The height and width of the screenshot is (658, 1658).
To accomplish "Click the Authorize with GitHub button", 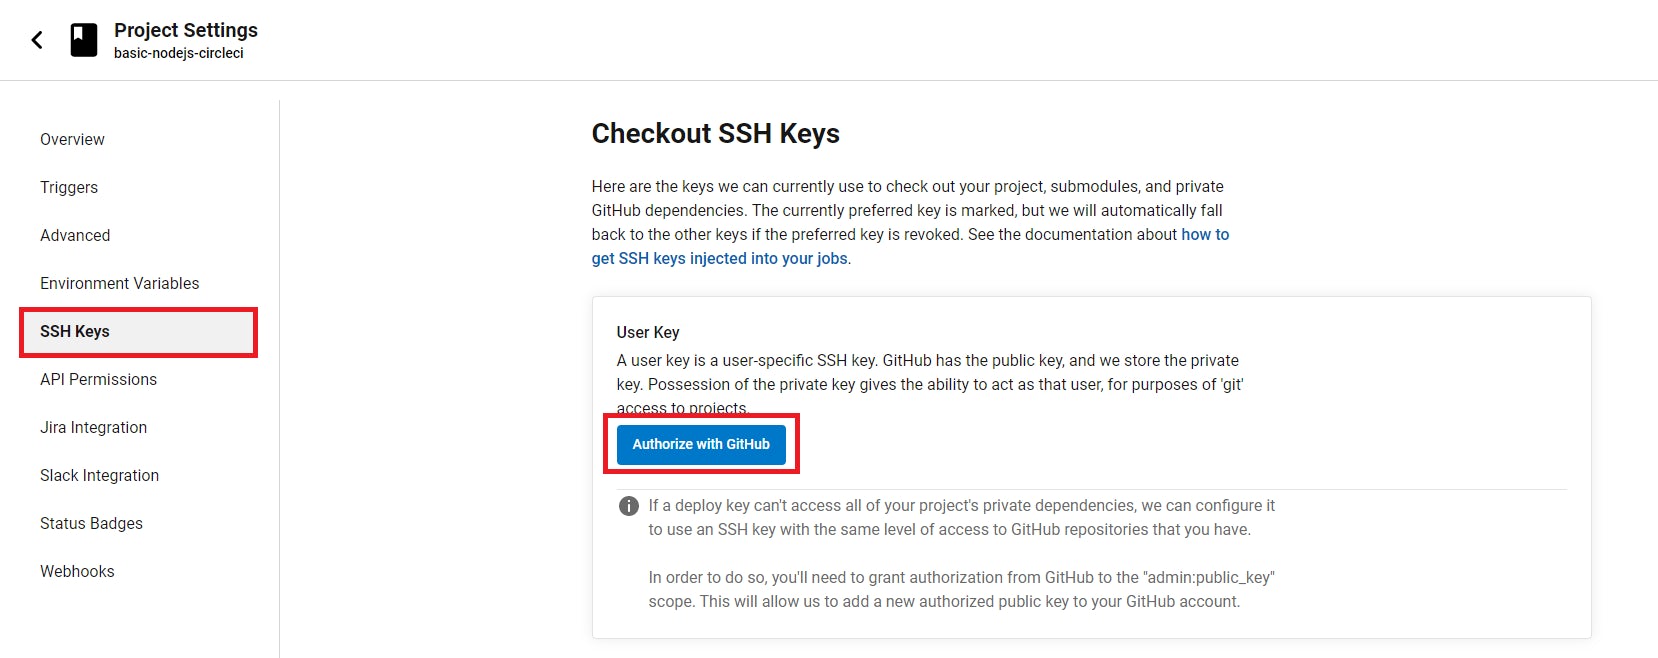I will tap(700, 444).
